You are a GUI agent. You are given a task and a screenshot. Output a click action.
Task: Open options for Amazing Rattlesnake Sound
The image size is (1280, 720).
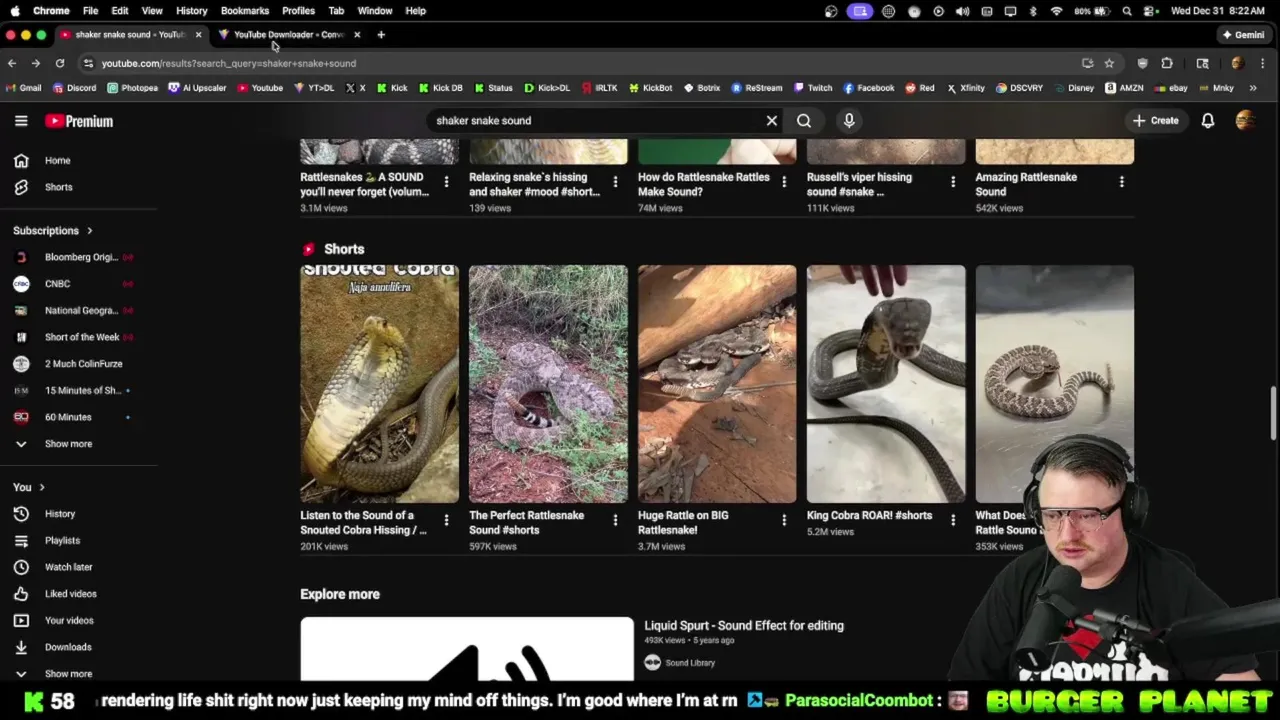[x=1122, y=182]
